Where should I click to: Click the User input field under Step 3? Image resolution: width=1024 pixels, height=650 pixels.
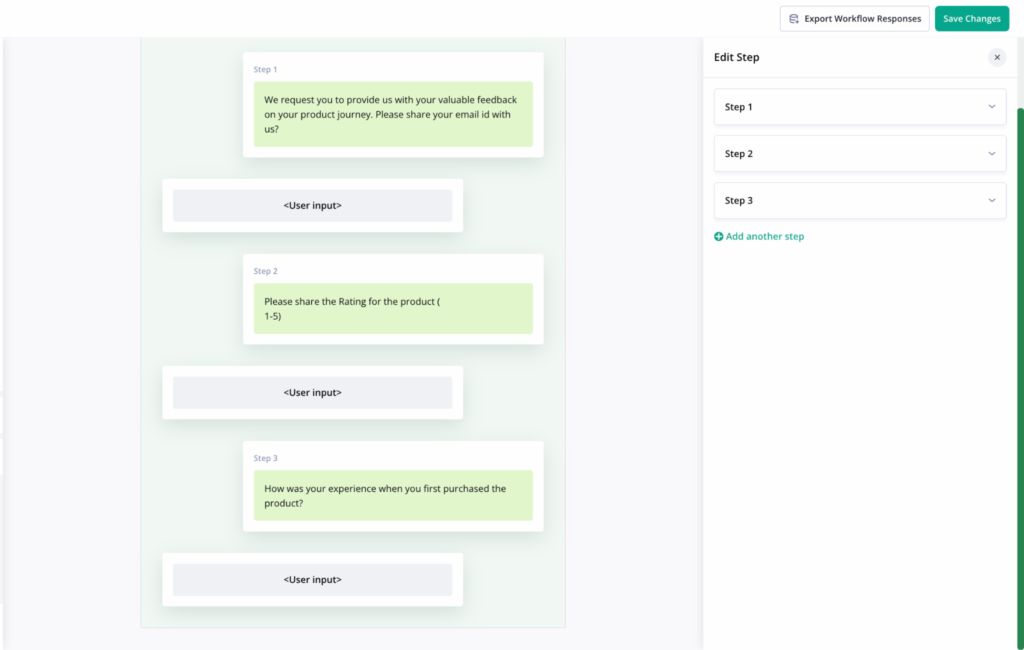(x=312, y=579)
